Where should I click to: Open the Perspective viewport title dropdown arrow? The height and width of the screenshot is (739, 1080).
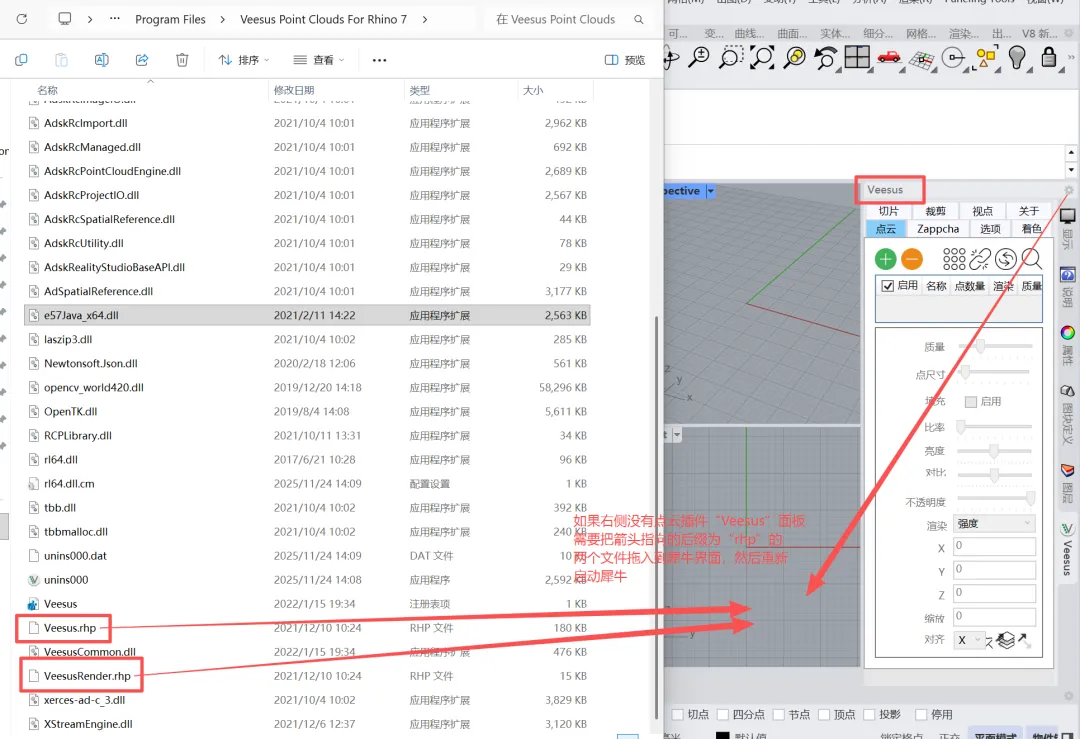711,191
